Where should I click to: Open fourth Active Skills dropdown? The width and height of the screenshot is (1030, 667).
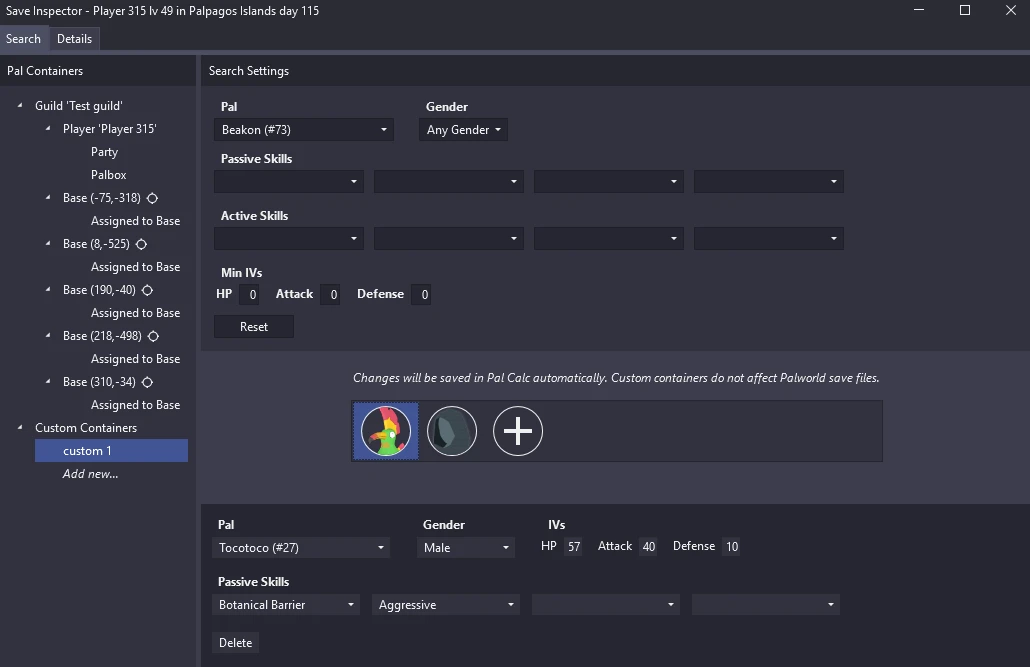[x=769, y=239]
